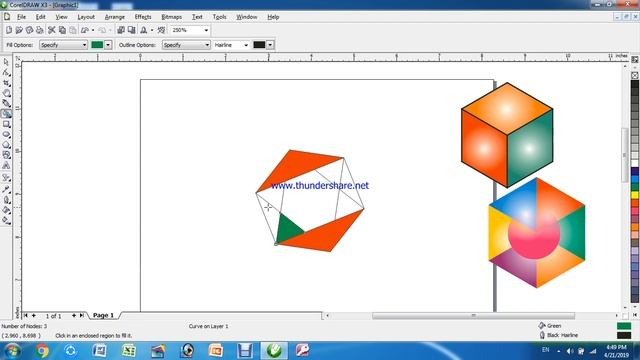
Task: Click the Open file toolbar icon
Action: click(19, 30)
